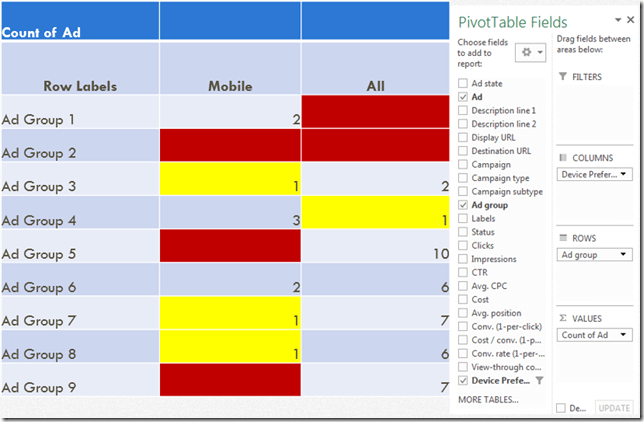Uncheck the Ad group field
The image size is (644, 422).
(462, 205)
